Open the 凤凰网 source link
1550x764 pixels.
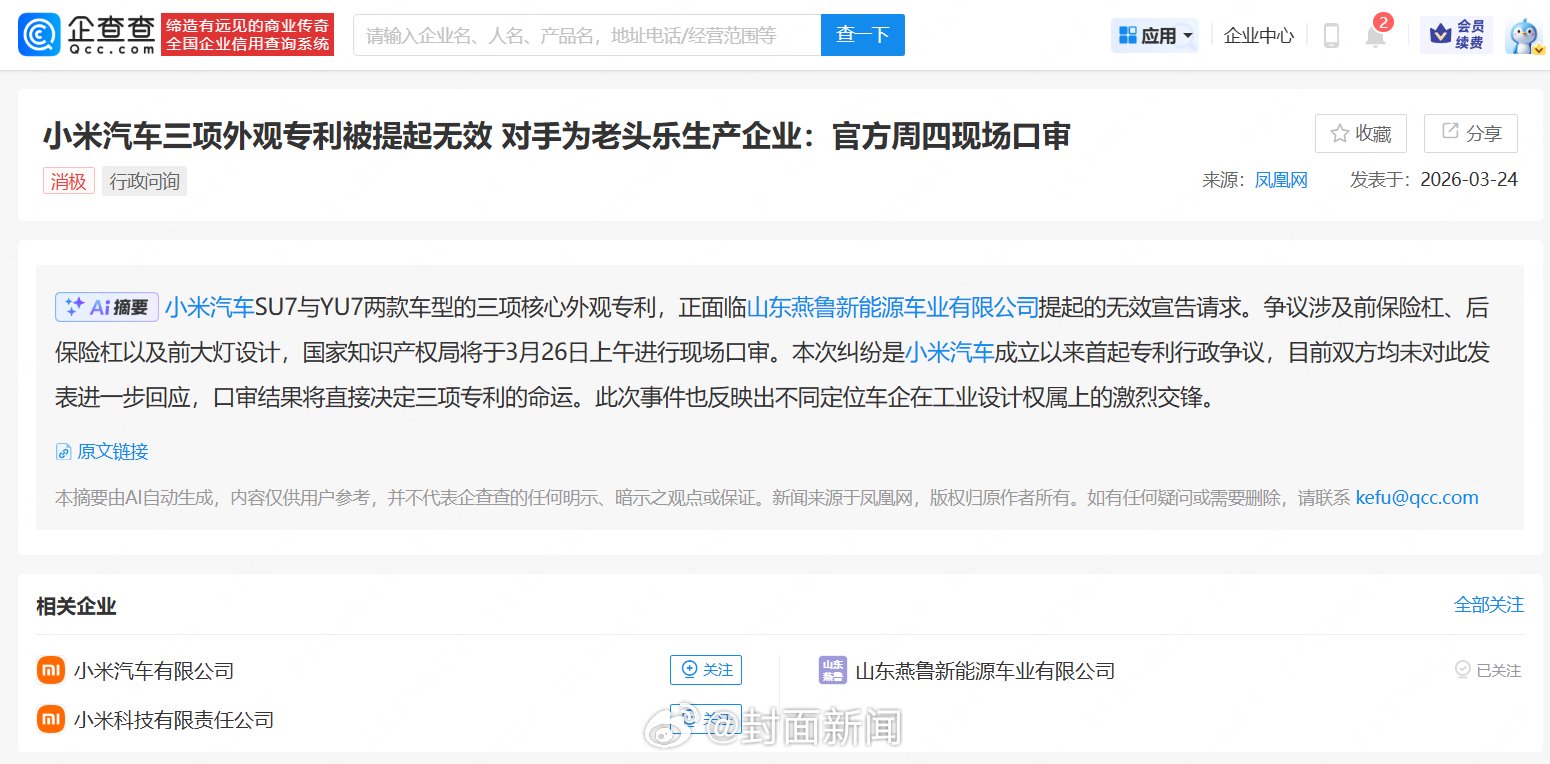[x=1281, y=180]
